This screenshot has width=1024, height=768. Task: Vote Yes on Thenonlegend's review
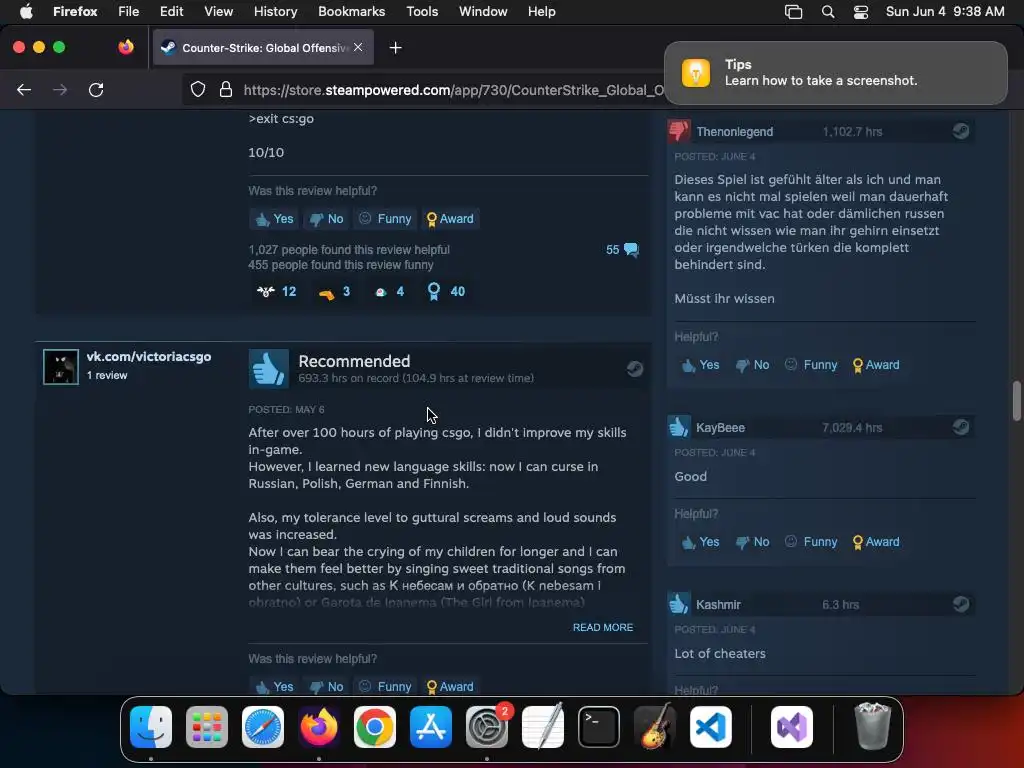coord(700,365)
